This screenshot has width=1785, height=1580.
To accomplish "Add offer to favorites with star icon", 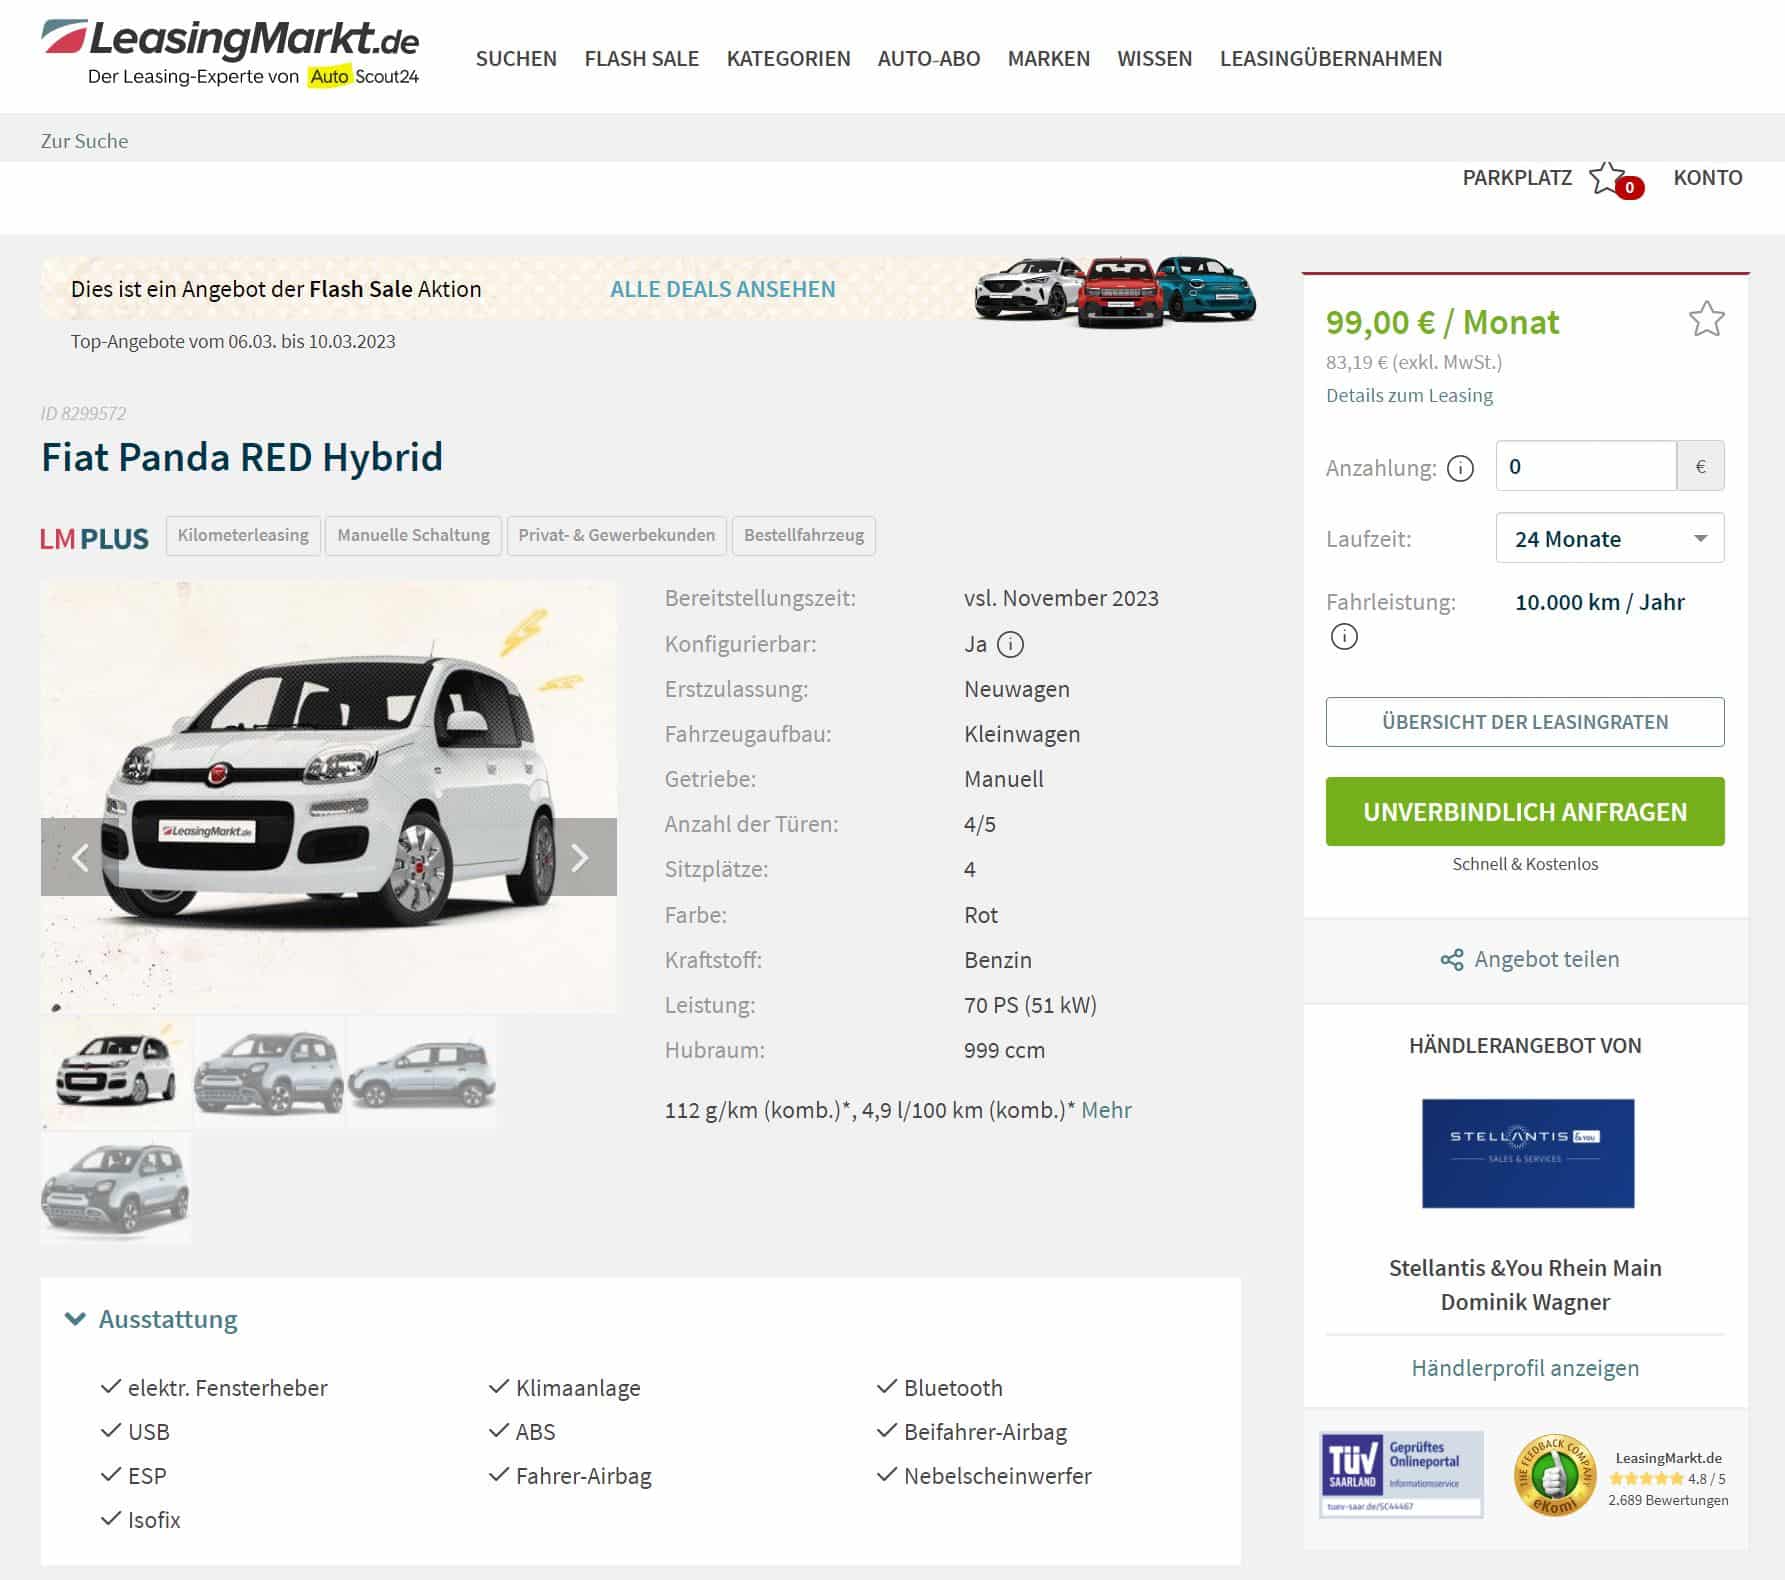I will click(1706, 319).
